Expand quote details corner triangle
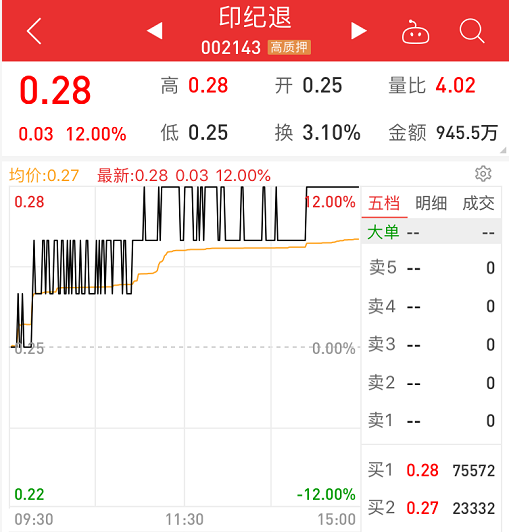Image resolution: width=509 pixels, height=532 pixels. pyautogui.click(x=503, y=150)
